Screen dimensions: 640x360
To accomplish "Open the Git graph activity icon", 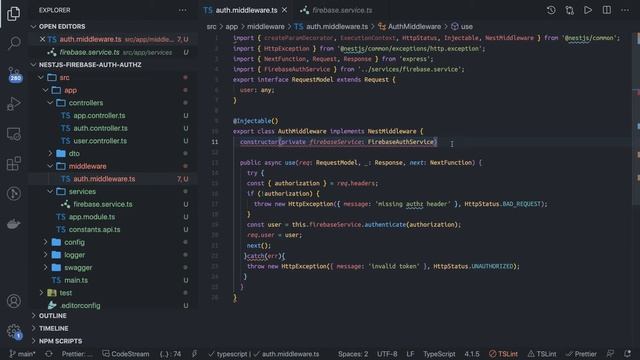I will (x=14, y=193).
